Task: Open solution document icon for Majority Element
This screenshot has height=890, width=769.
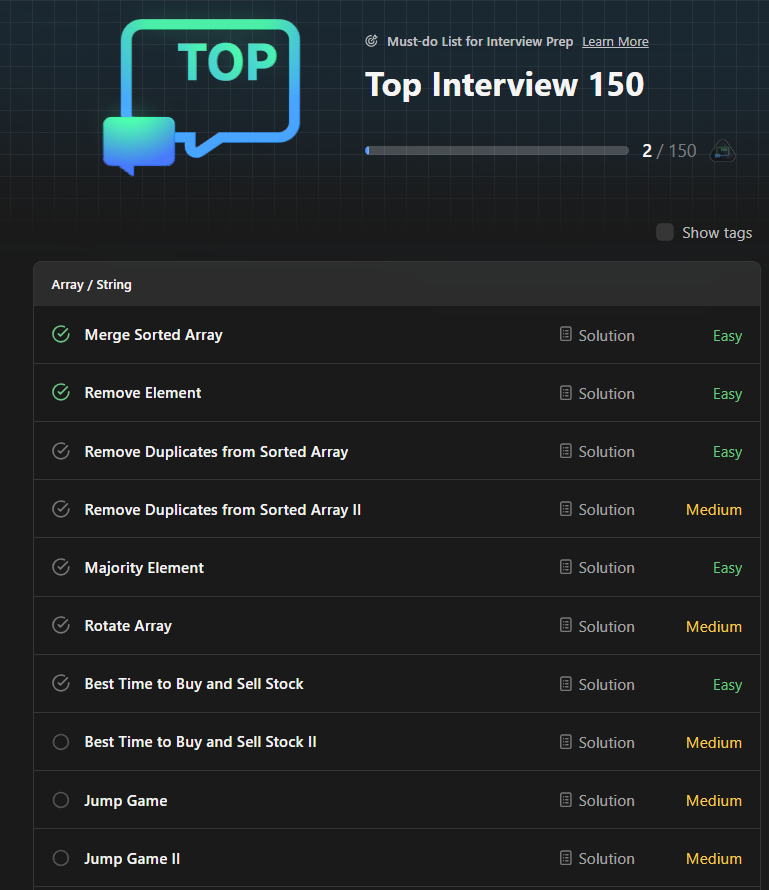Action: click(x=565, y=566)
